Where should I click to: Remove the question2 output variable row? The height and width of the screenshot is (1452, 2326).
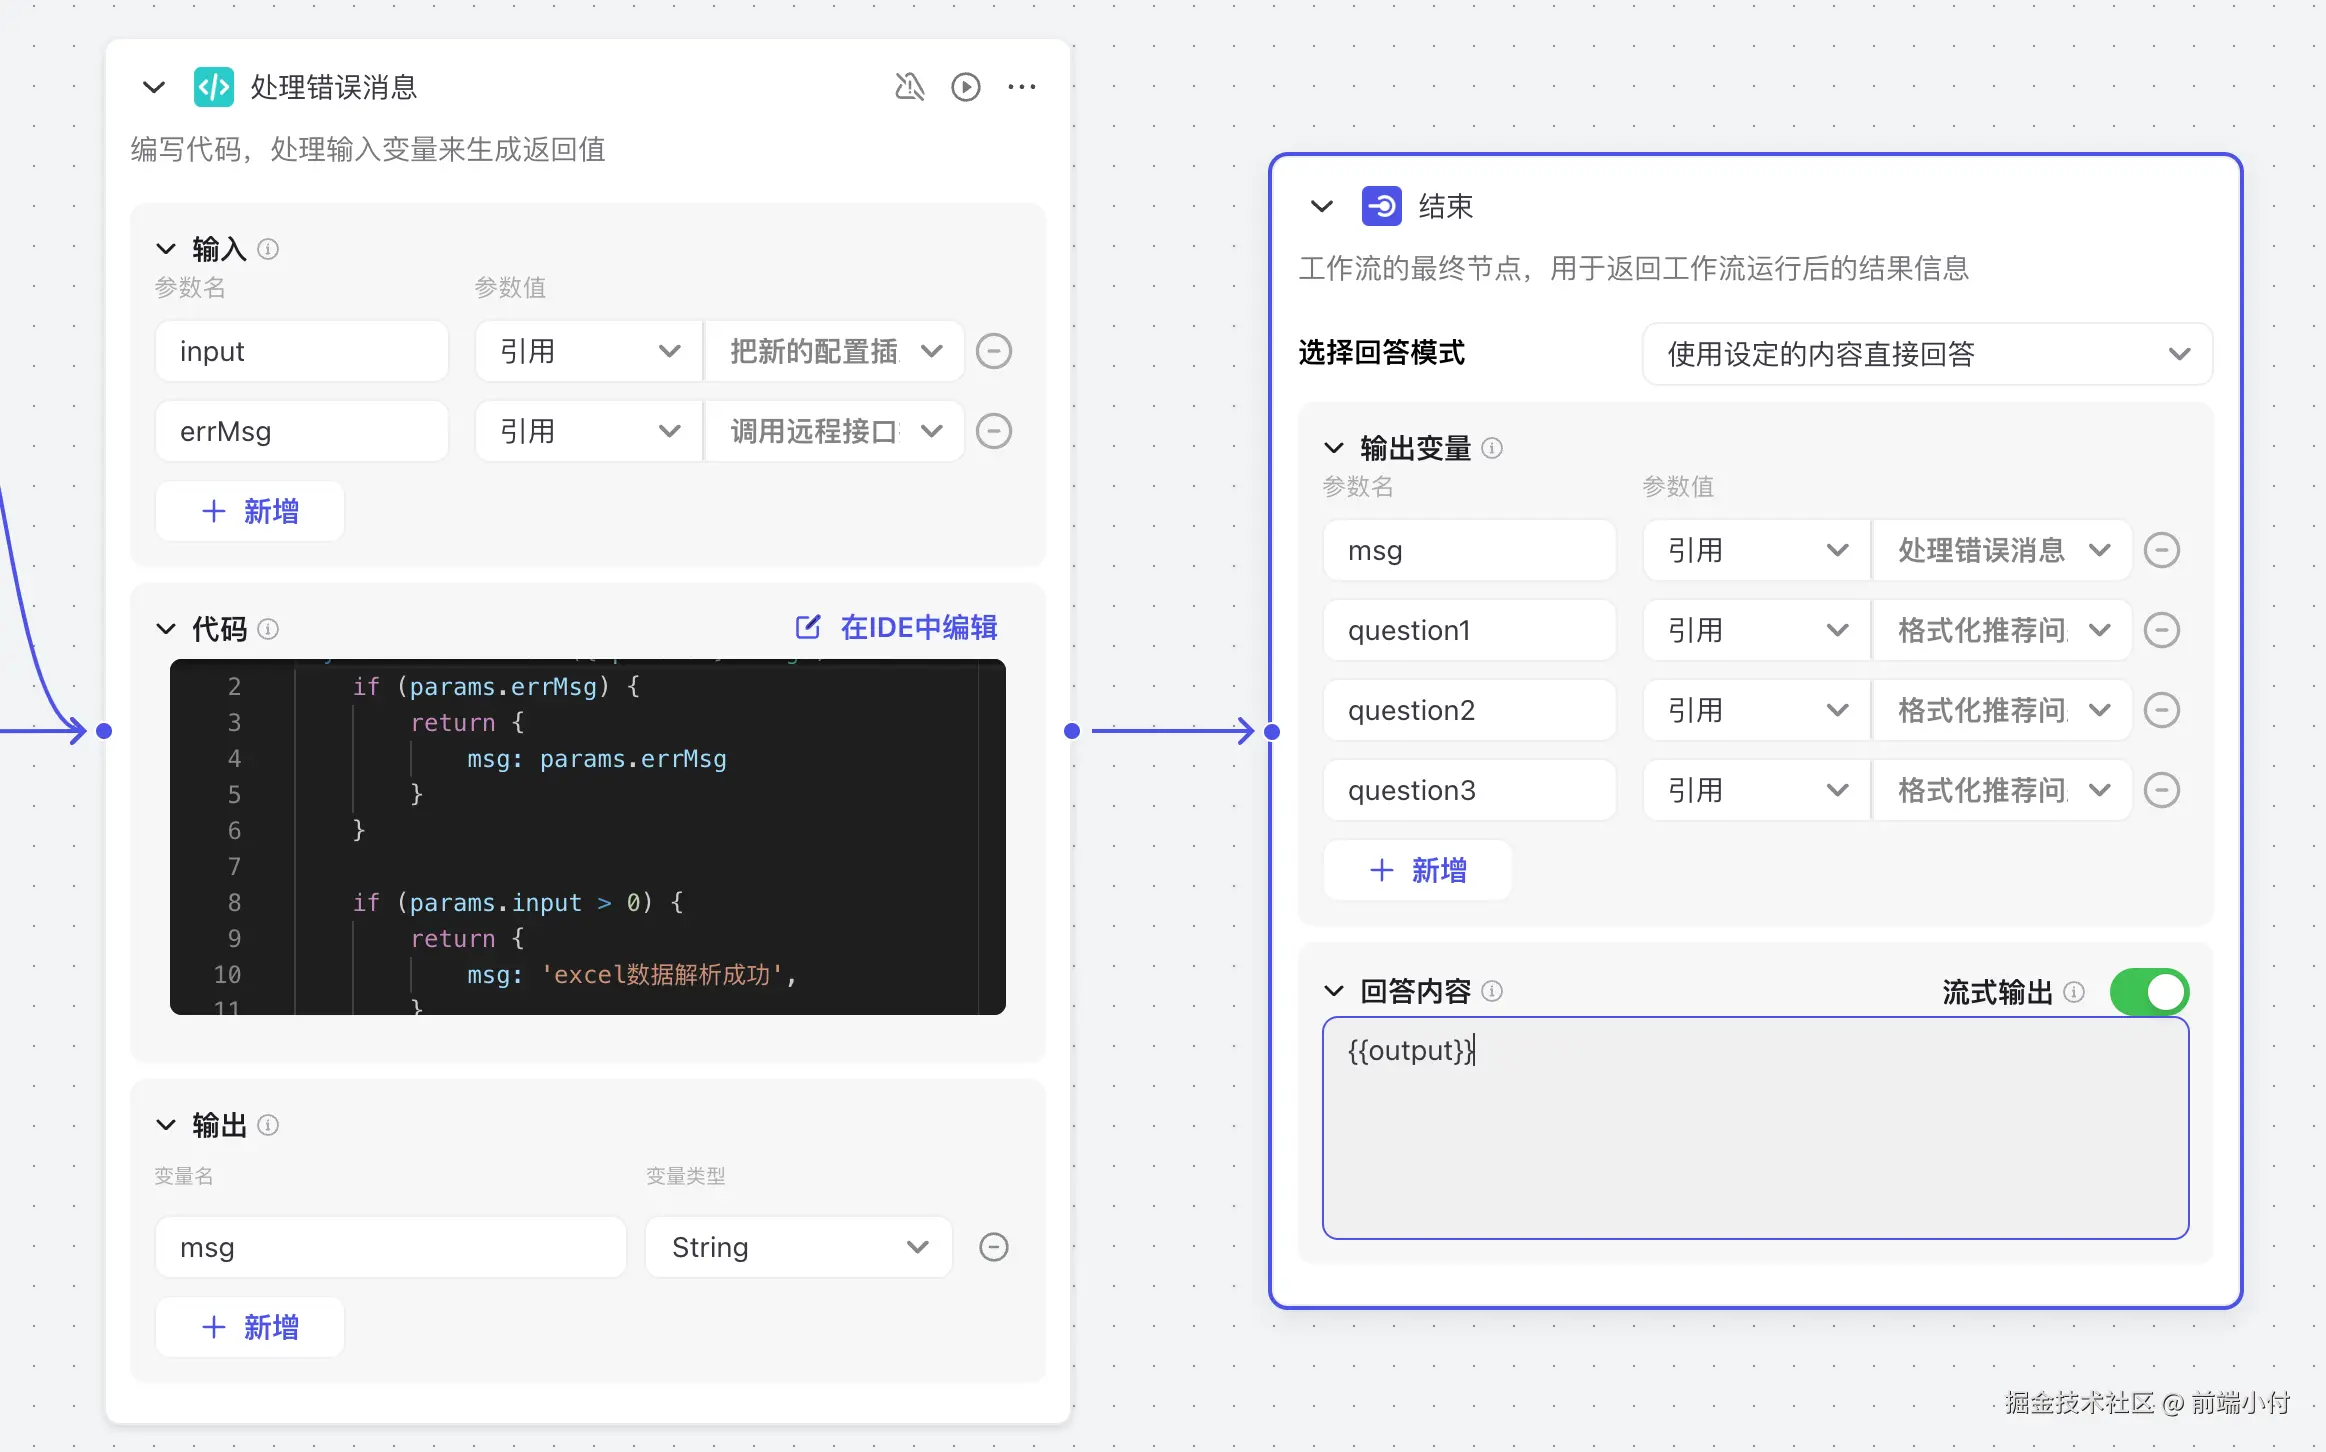point(2161,710)
